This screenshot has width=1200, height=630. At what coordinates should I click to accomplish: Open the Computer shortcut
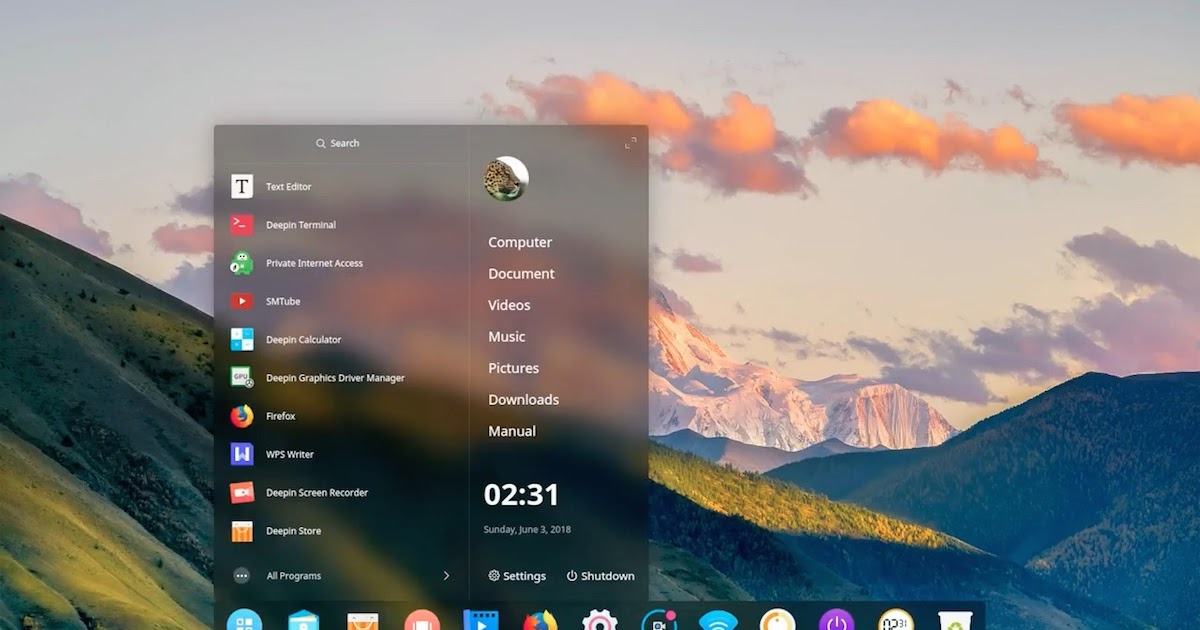[x=519, y=242]
